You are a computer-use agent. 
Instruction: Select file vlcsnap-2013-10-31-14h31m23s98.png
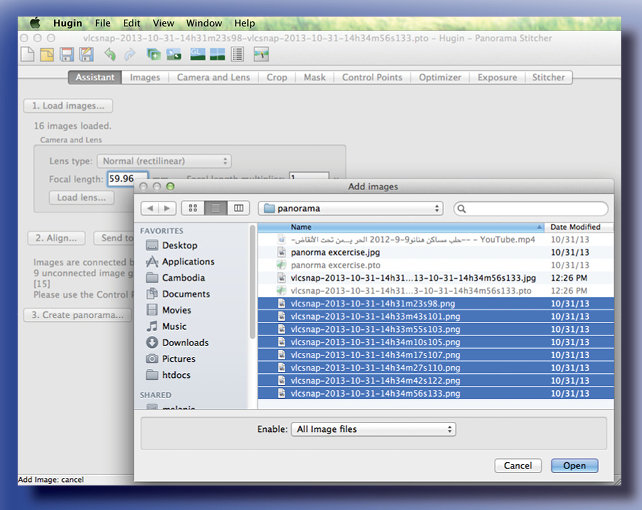click(436, 304)
